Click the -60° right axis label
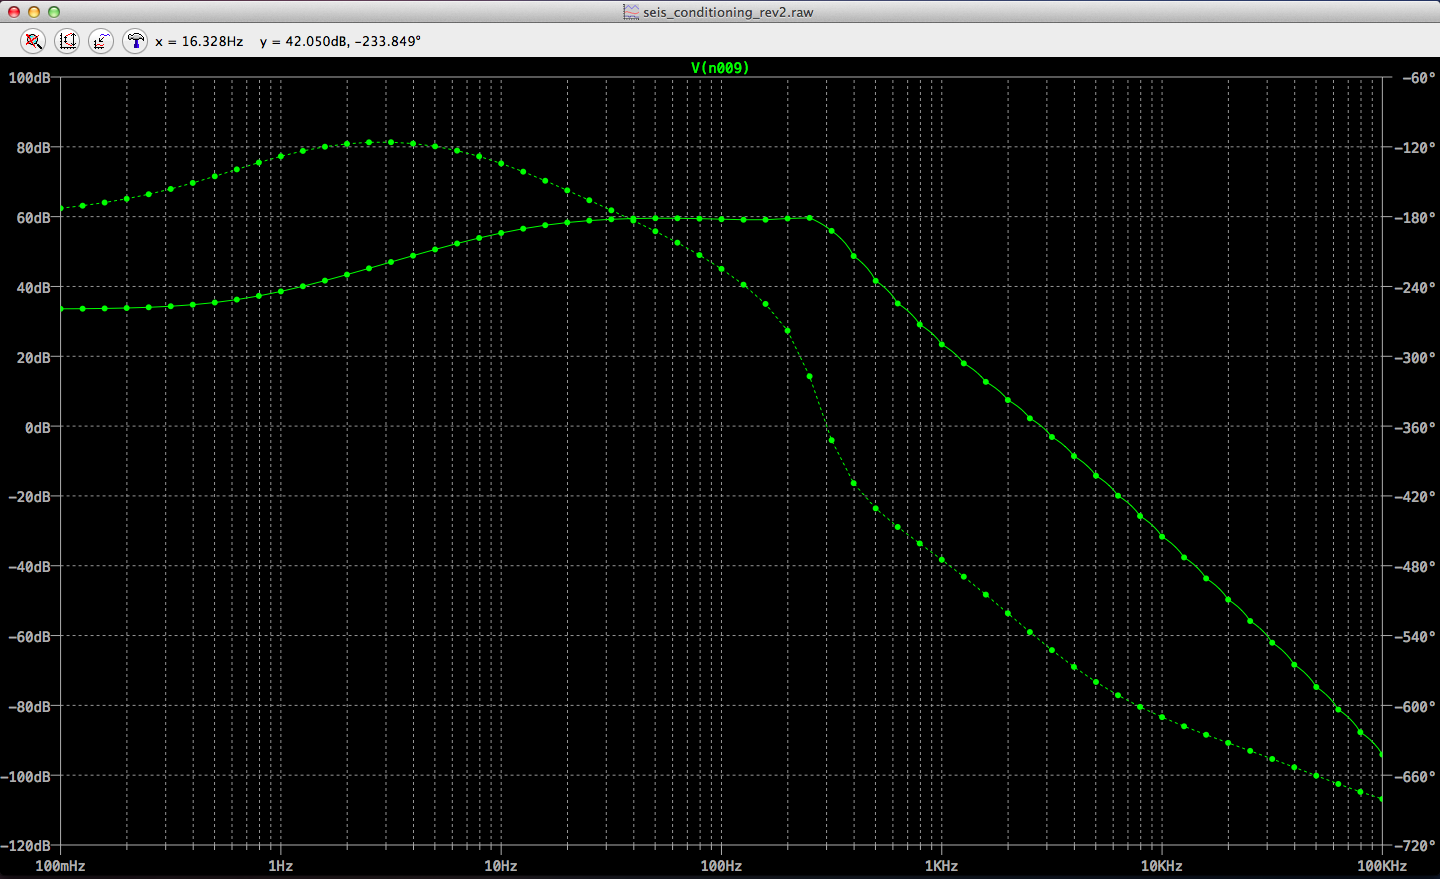This screenshot has height=879, width=1440. [x=1419, y=78]
